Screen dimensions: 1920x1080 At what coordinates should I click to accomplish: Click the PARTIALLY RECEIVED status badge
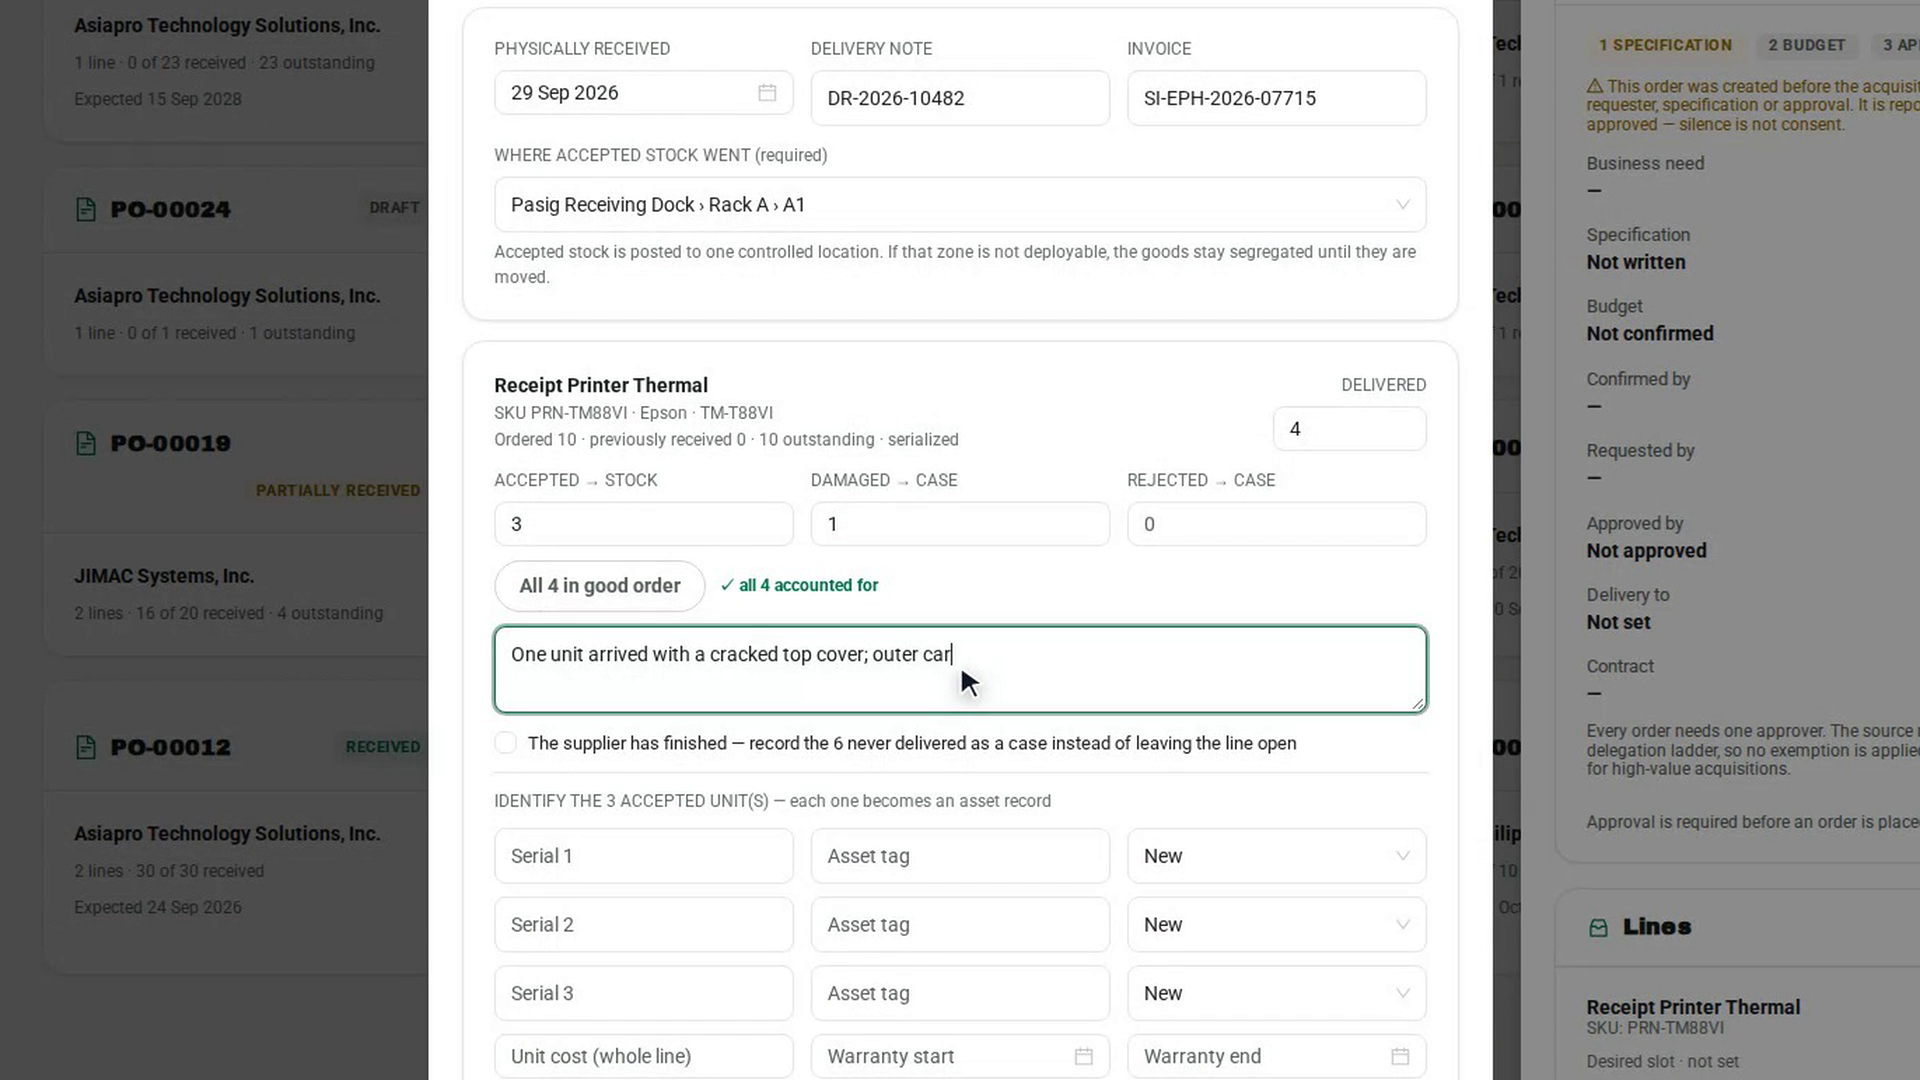(x=338, y=490)
